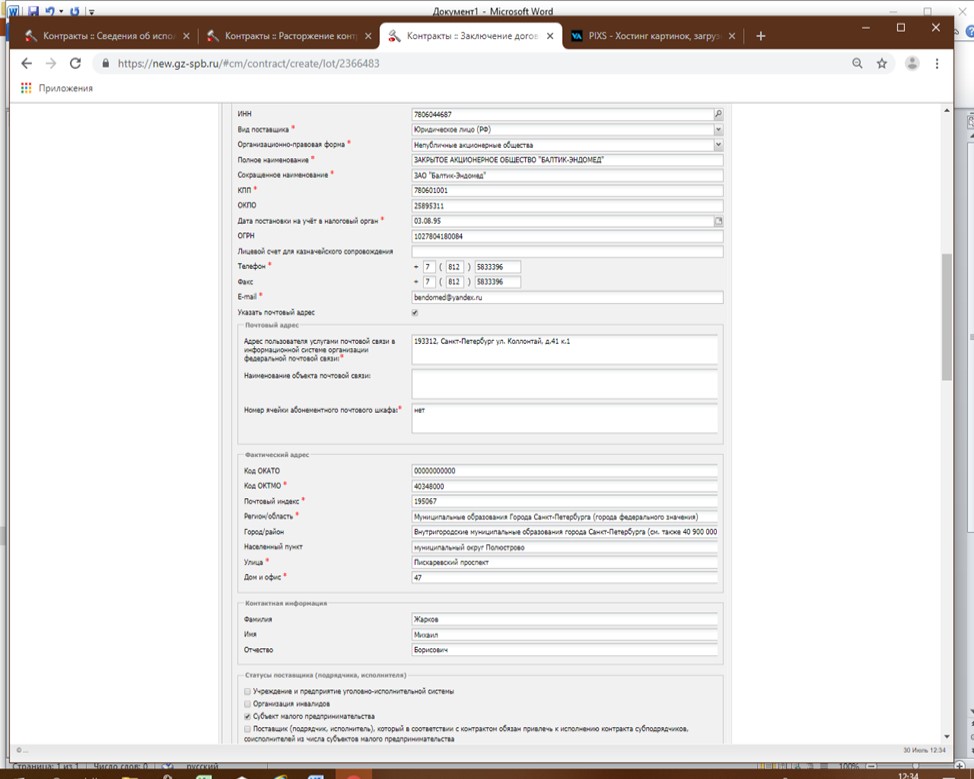Open the 'Вид поставщика' dropdown
Screen dimensions: 974x779
pos(718,129)
